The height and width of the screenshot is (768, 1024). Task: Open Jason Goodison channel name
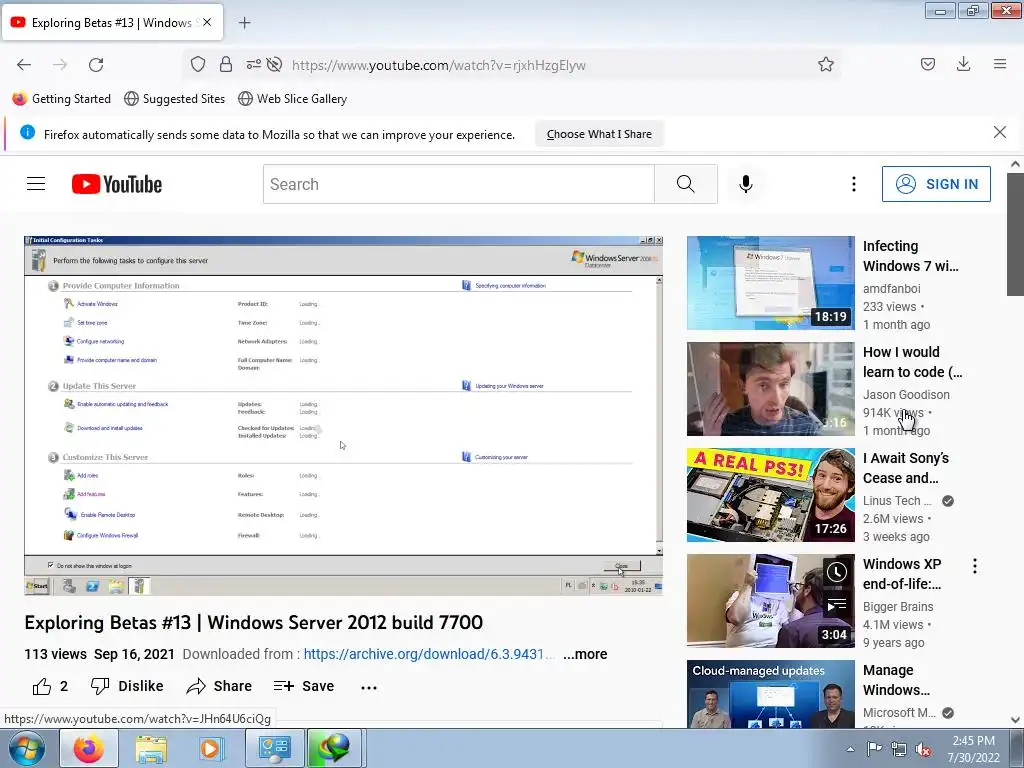(x=906, y=394)
